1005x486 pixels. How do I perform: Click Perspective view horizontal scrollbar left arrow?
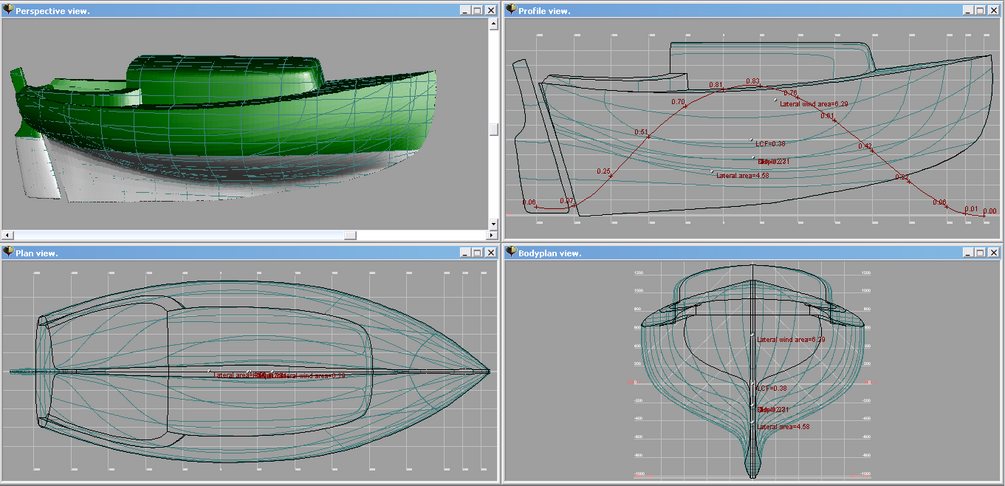[x=6, y=235]
